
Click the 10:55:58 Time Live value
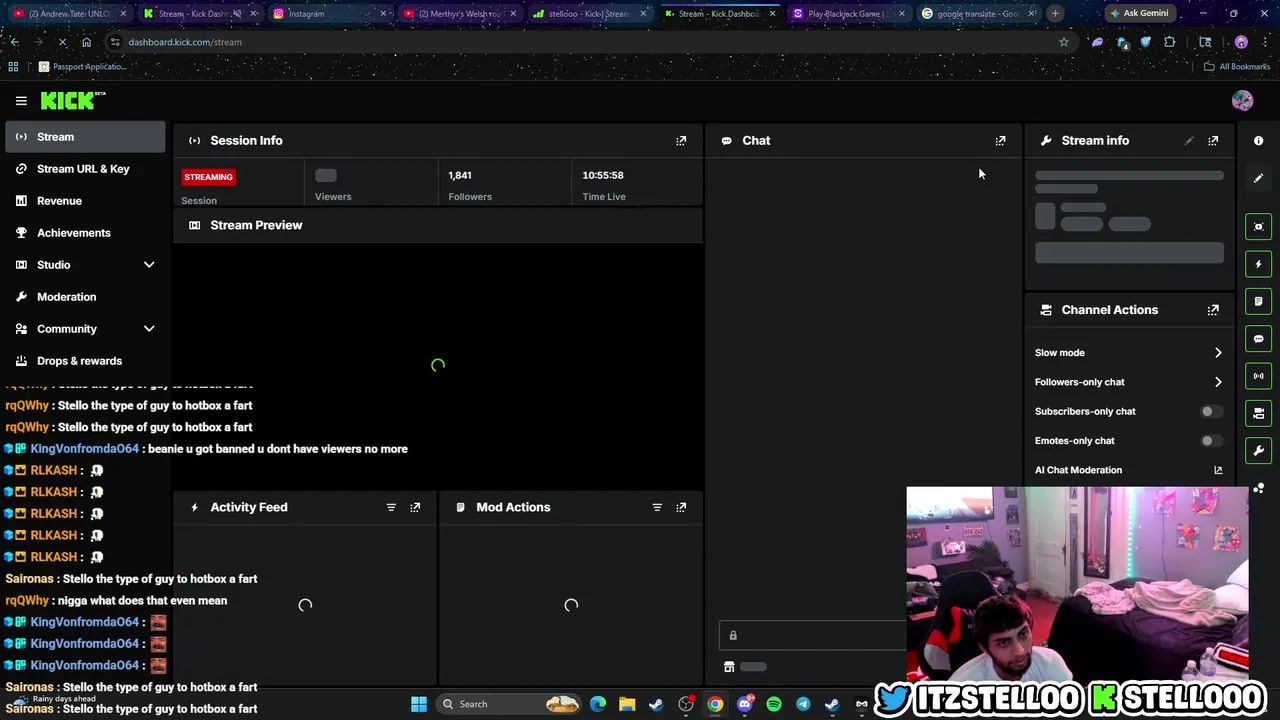tap(603, 175)
